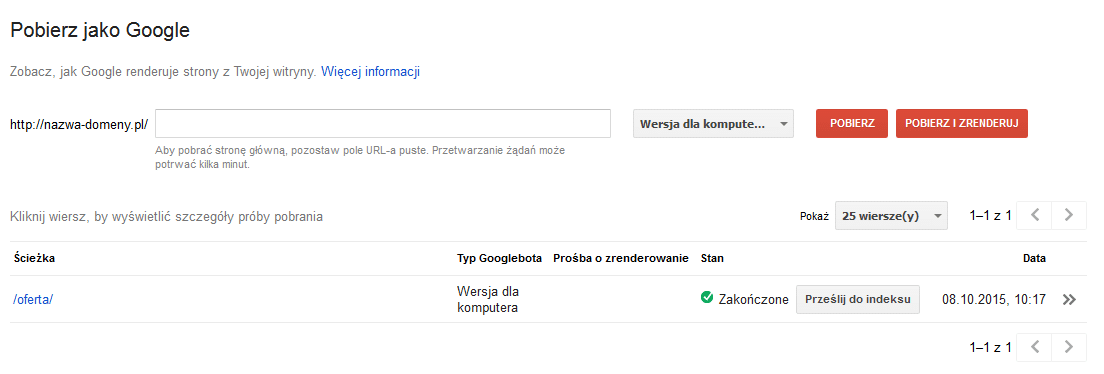Click the Prześlij do indeksu button
The height and width of the screenshot is (374, 1104).
pyautogui.click(x=858, y=299)
